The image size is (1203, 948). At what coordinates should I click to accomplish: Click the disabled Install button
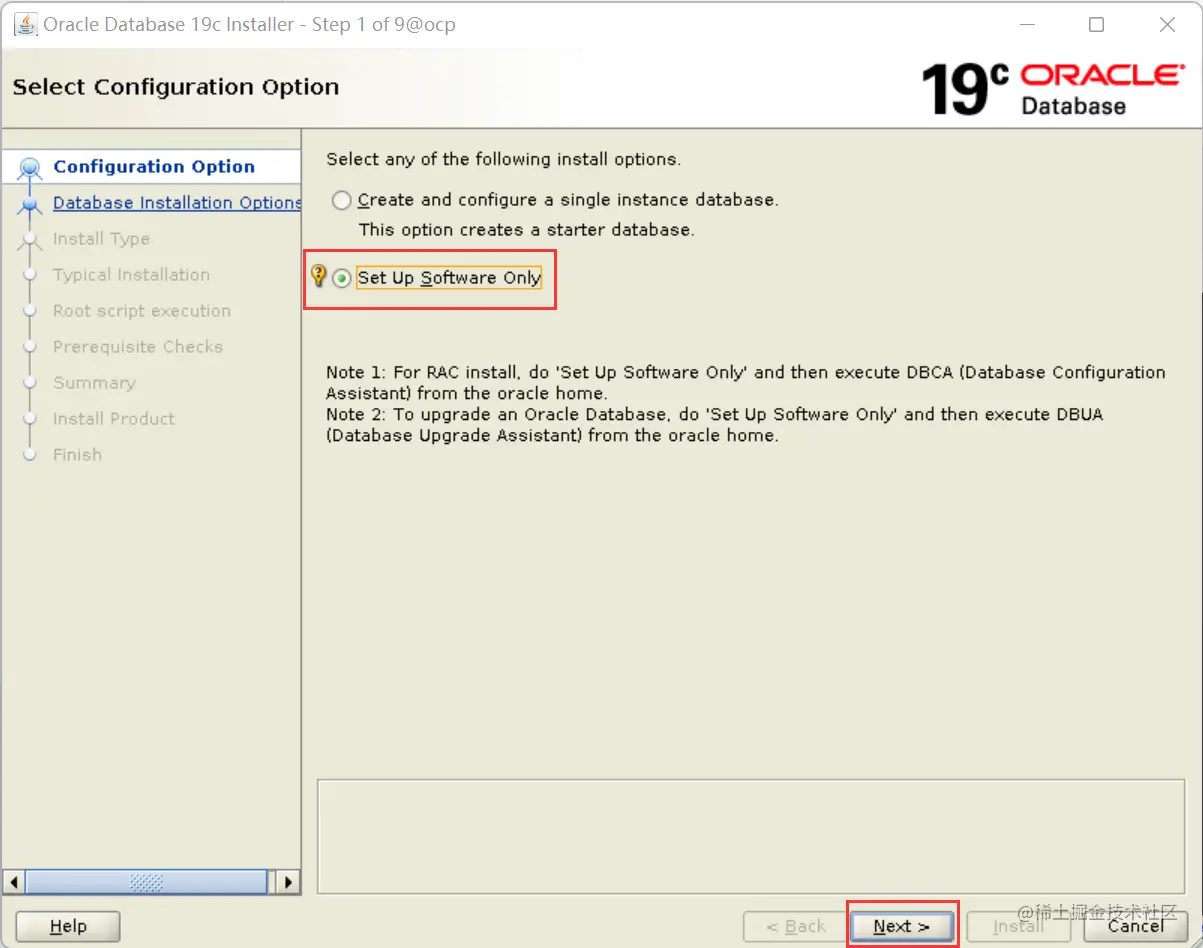pos(1019,926)
